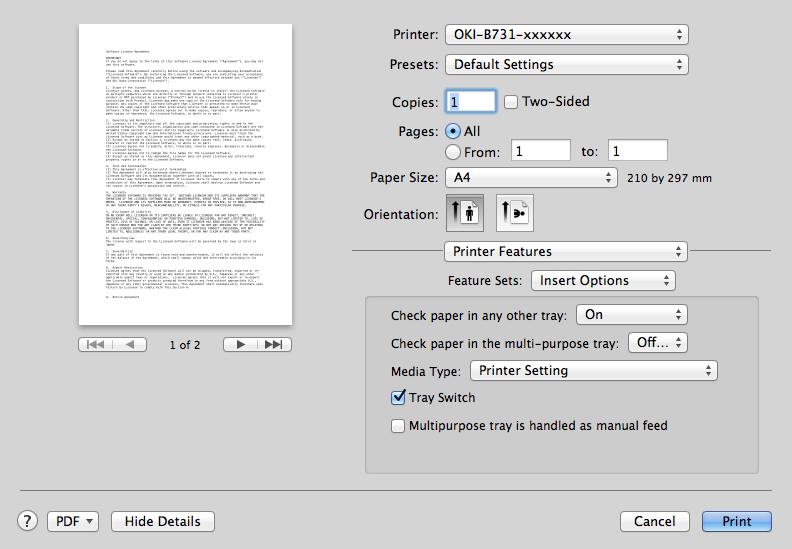Screen dimensions: 792x549
Task: Select portrait orientation icon
Action: point(465,213)
